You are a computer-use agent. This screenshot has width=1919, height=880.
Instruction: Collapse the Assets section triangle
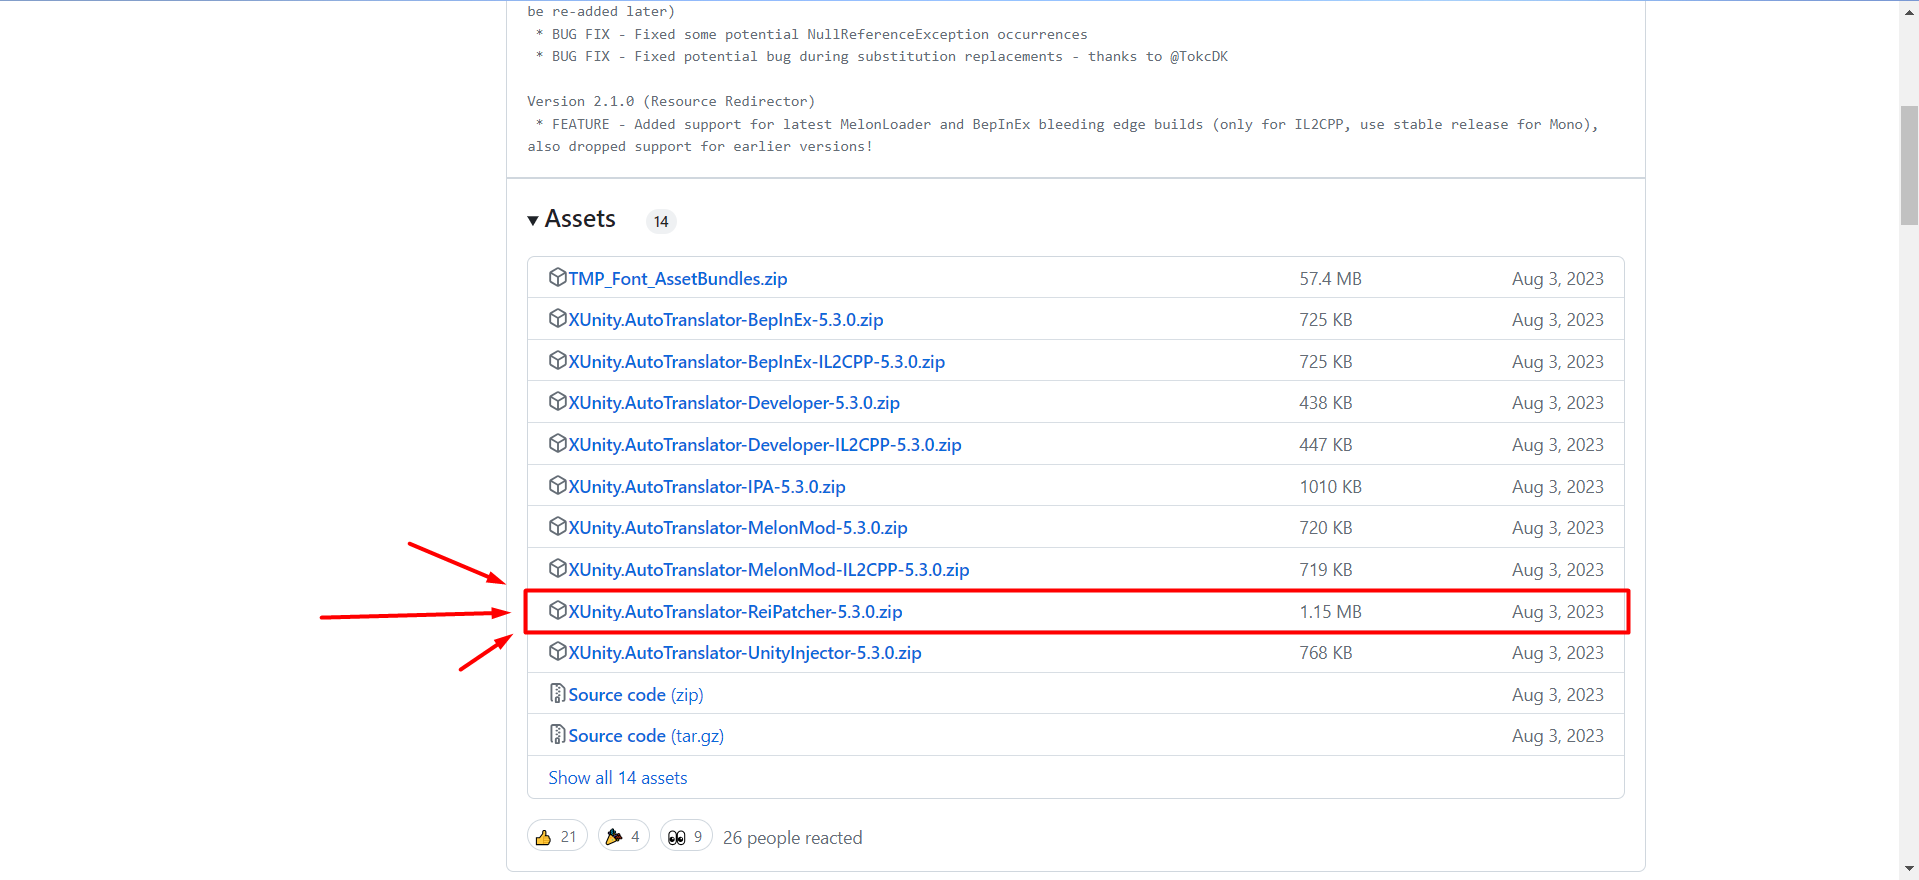click(x=533, y=220)
